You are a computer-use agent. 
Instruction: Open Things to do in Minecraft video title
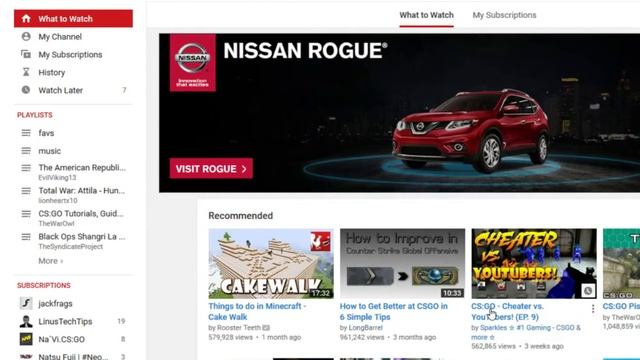tap(257, 311)
